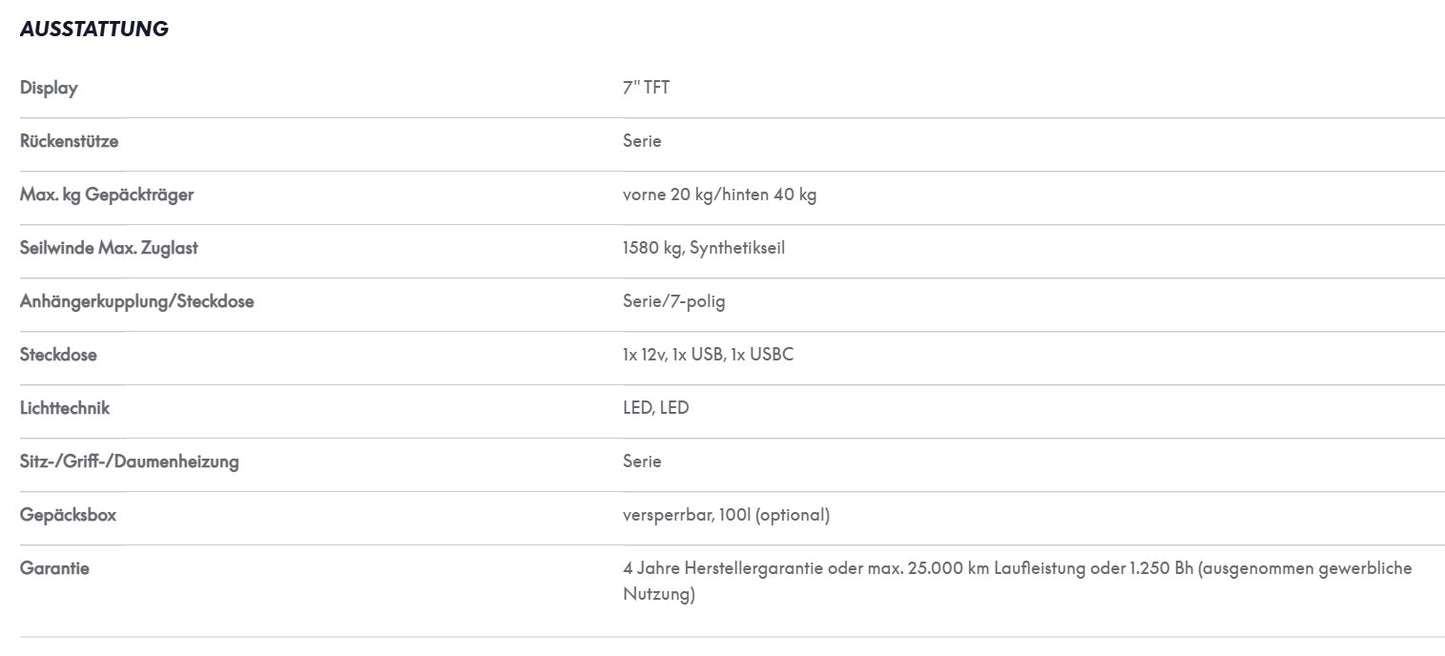Select the Gepäcksbox label
The height and width of the screenshot is (656, 1445).
[68, 515]
